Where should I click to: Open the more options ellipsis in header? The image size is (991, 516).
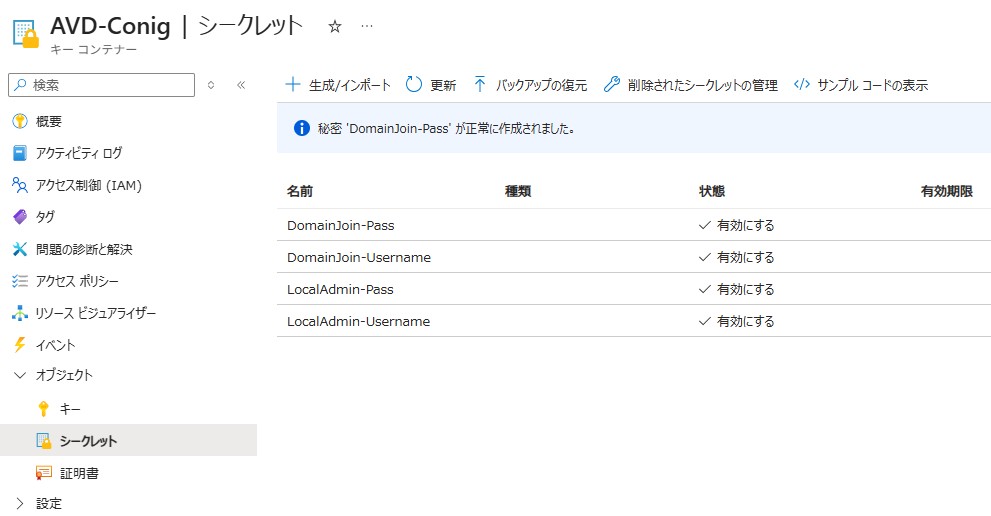367,25
